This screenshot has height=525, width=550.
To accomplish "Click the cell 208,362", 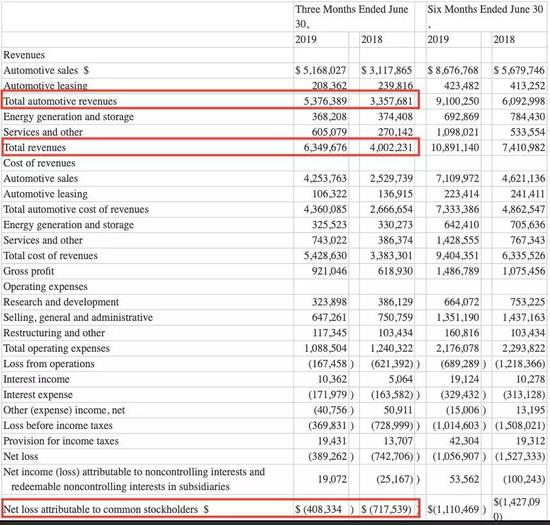I will pos(329,86).
